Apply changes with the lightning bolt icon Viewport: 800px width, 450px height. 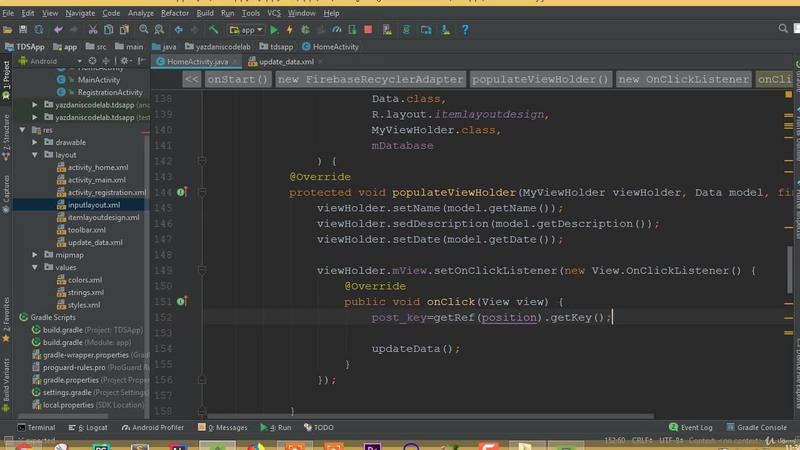[x=290, y=30]
